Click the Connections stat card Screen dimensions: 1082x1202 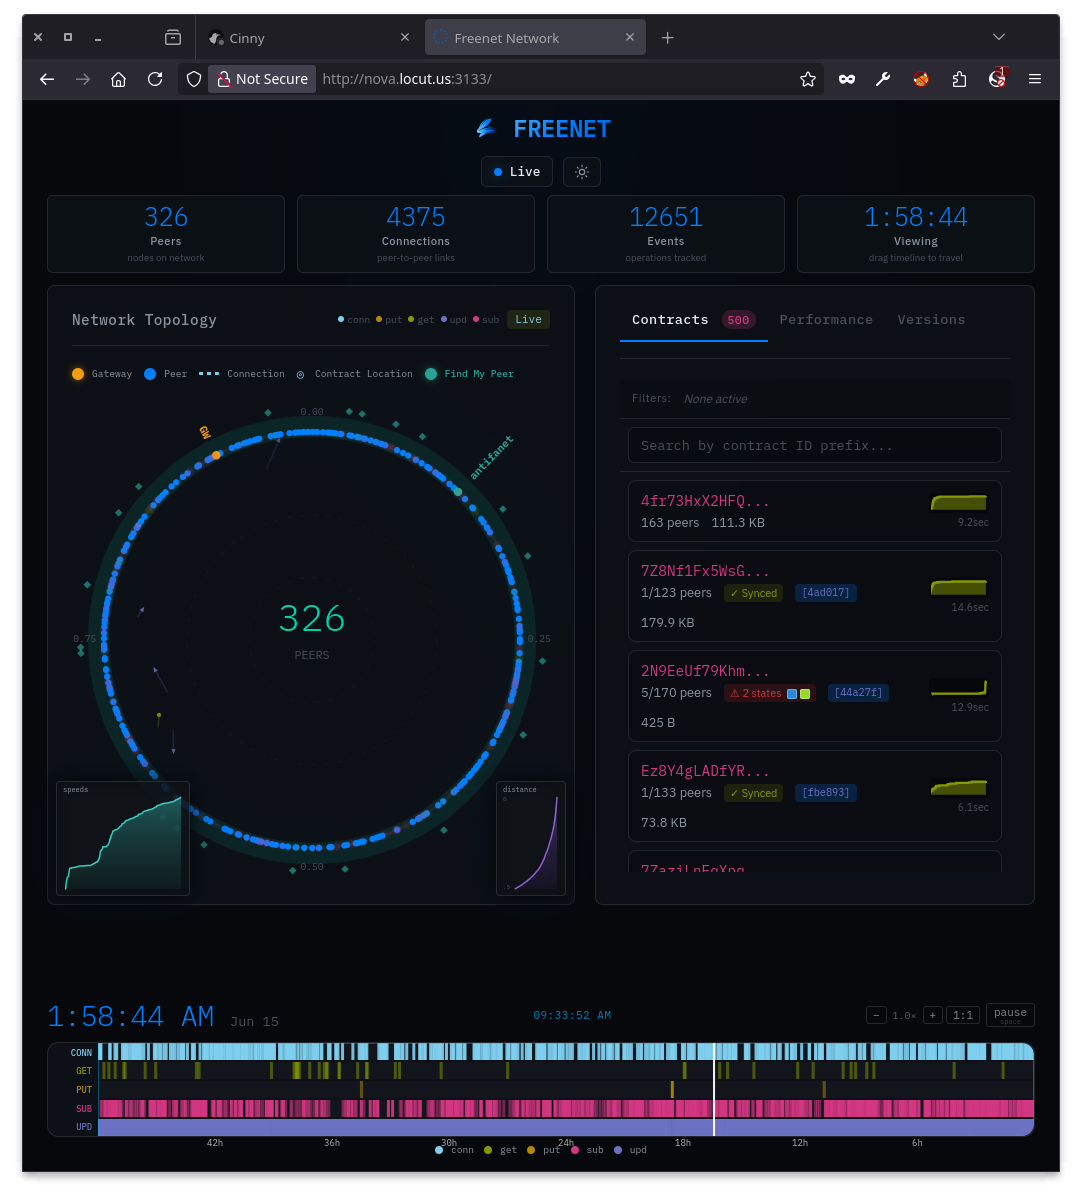[416, 234]
